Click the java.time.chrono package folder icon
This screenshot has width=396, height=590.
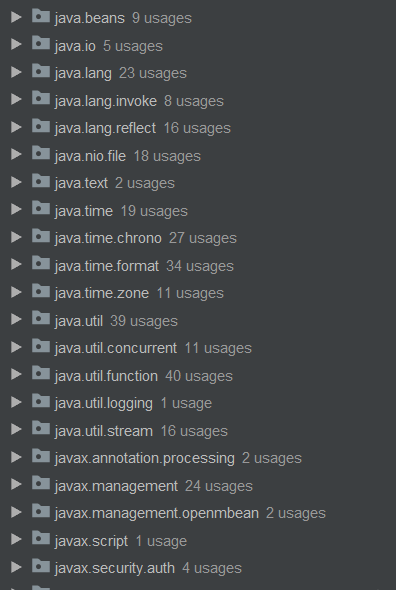(41, 237)
